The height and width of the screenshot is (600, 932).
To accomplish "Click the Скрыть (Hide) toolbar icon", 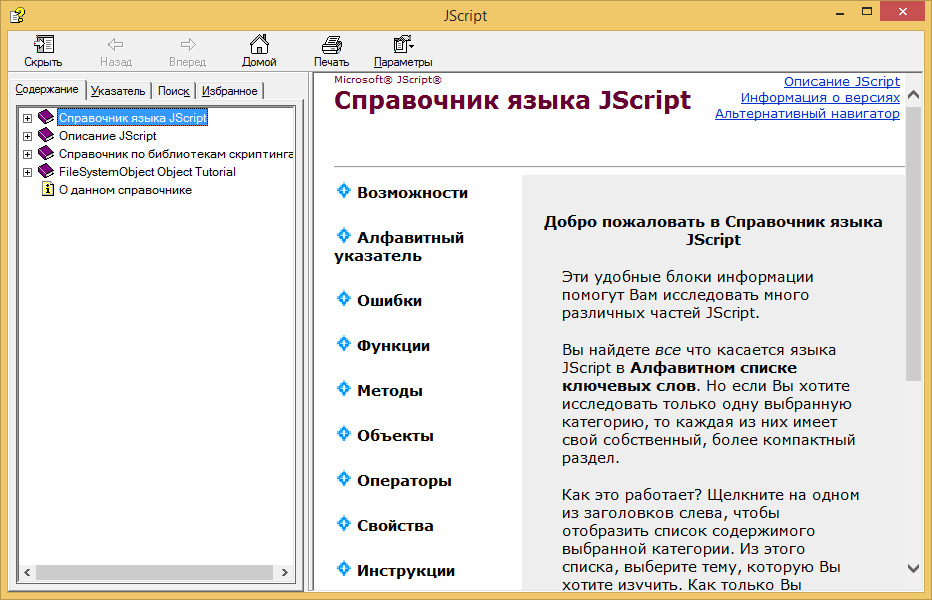I will [x=43, y=45].
